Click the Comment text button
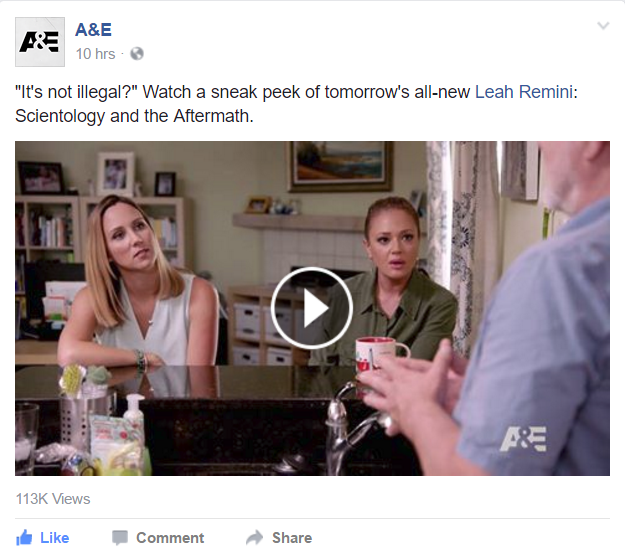625x554 pixels. pyautogui.click(x=170, y=538)
